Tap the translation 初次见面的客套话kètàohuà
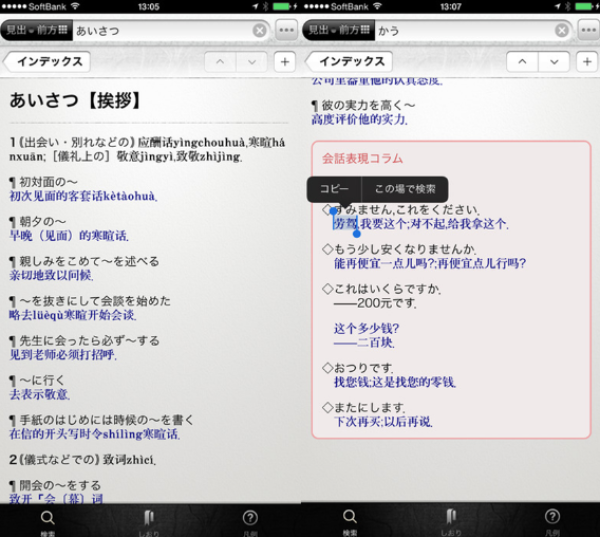Viewport: 600px width, 537px height. [x=83, y=196]
